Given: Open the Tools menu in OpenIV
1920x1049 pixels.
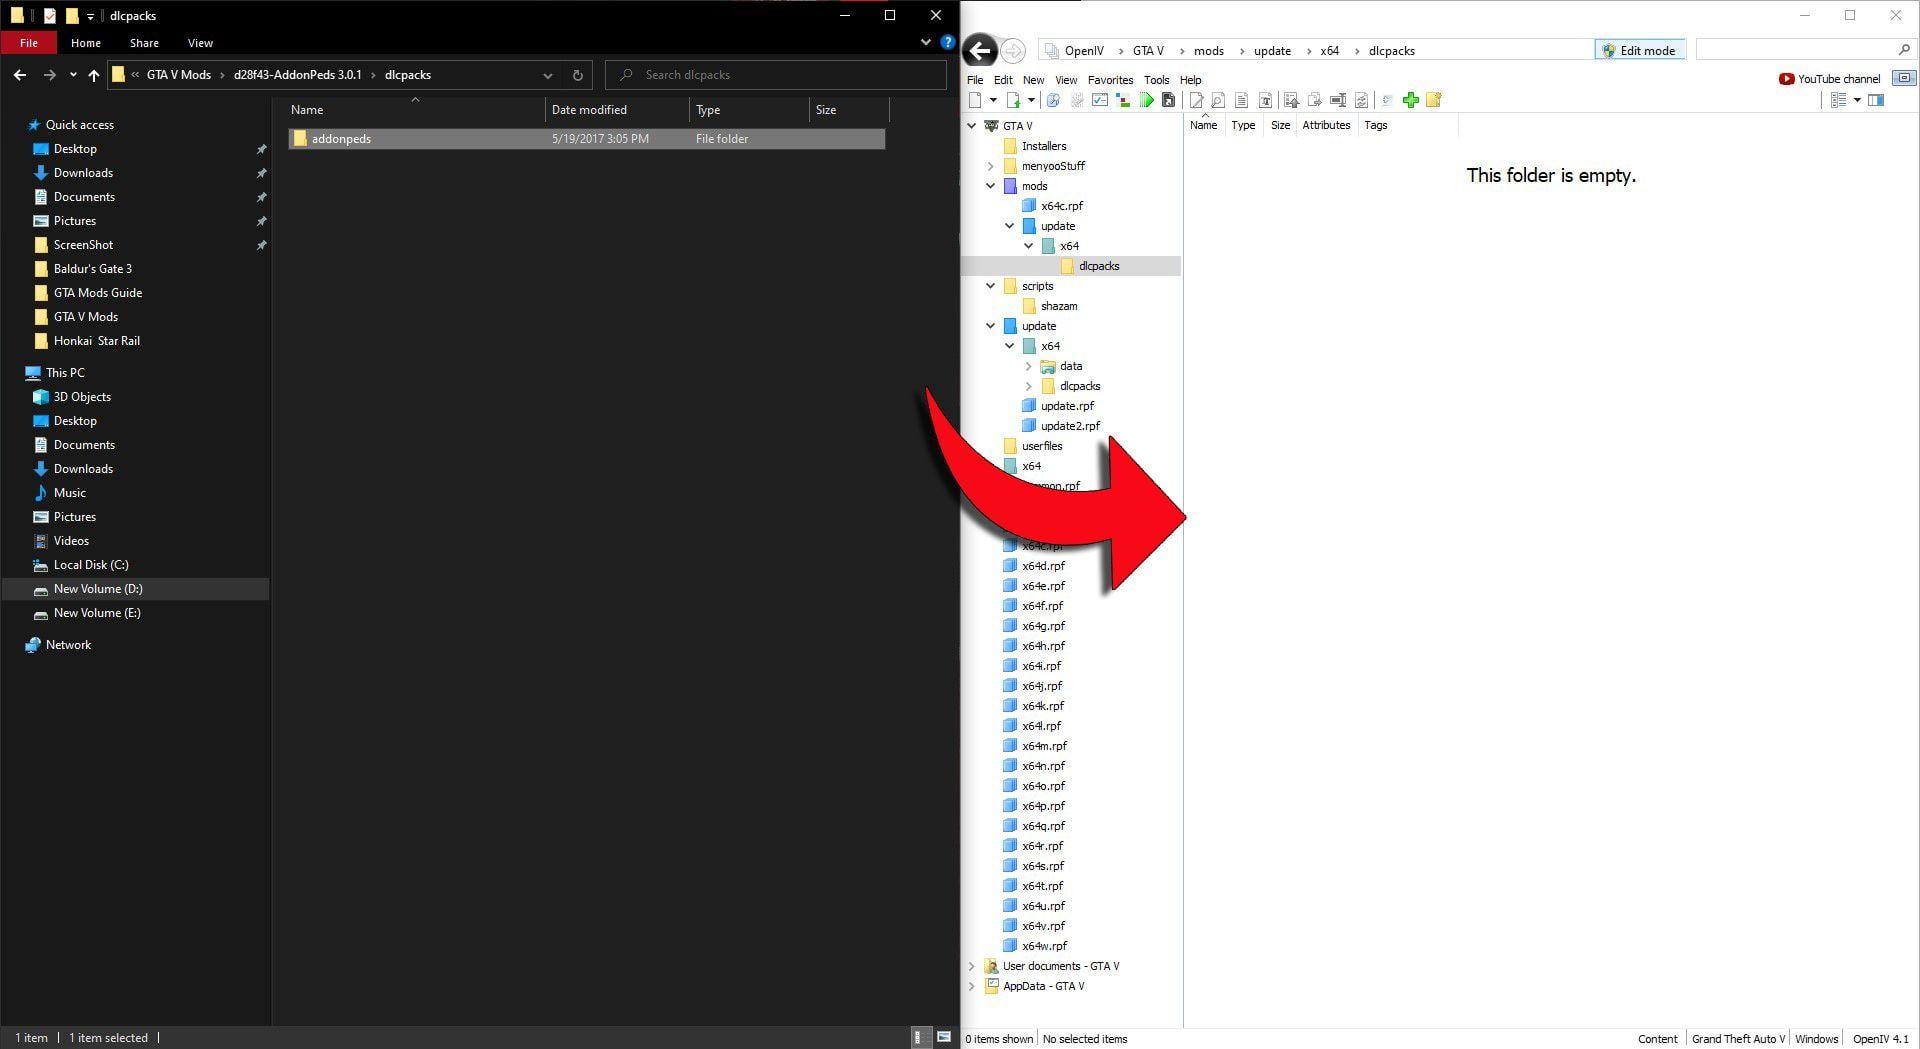Looking at the screenshot, I should point(1156,80).
